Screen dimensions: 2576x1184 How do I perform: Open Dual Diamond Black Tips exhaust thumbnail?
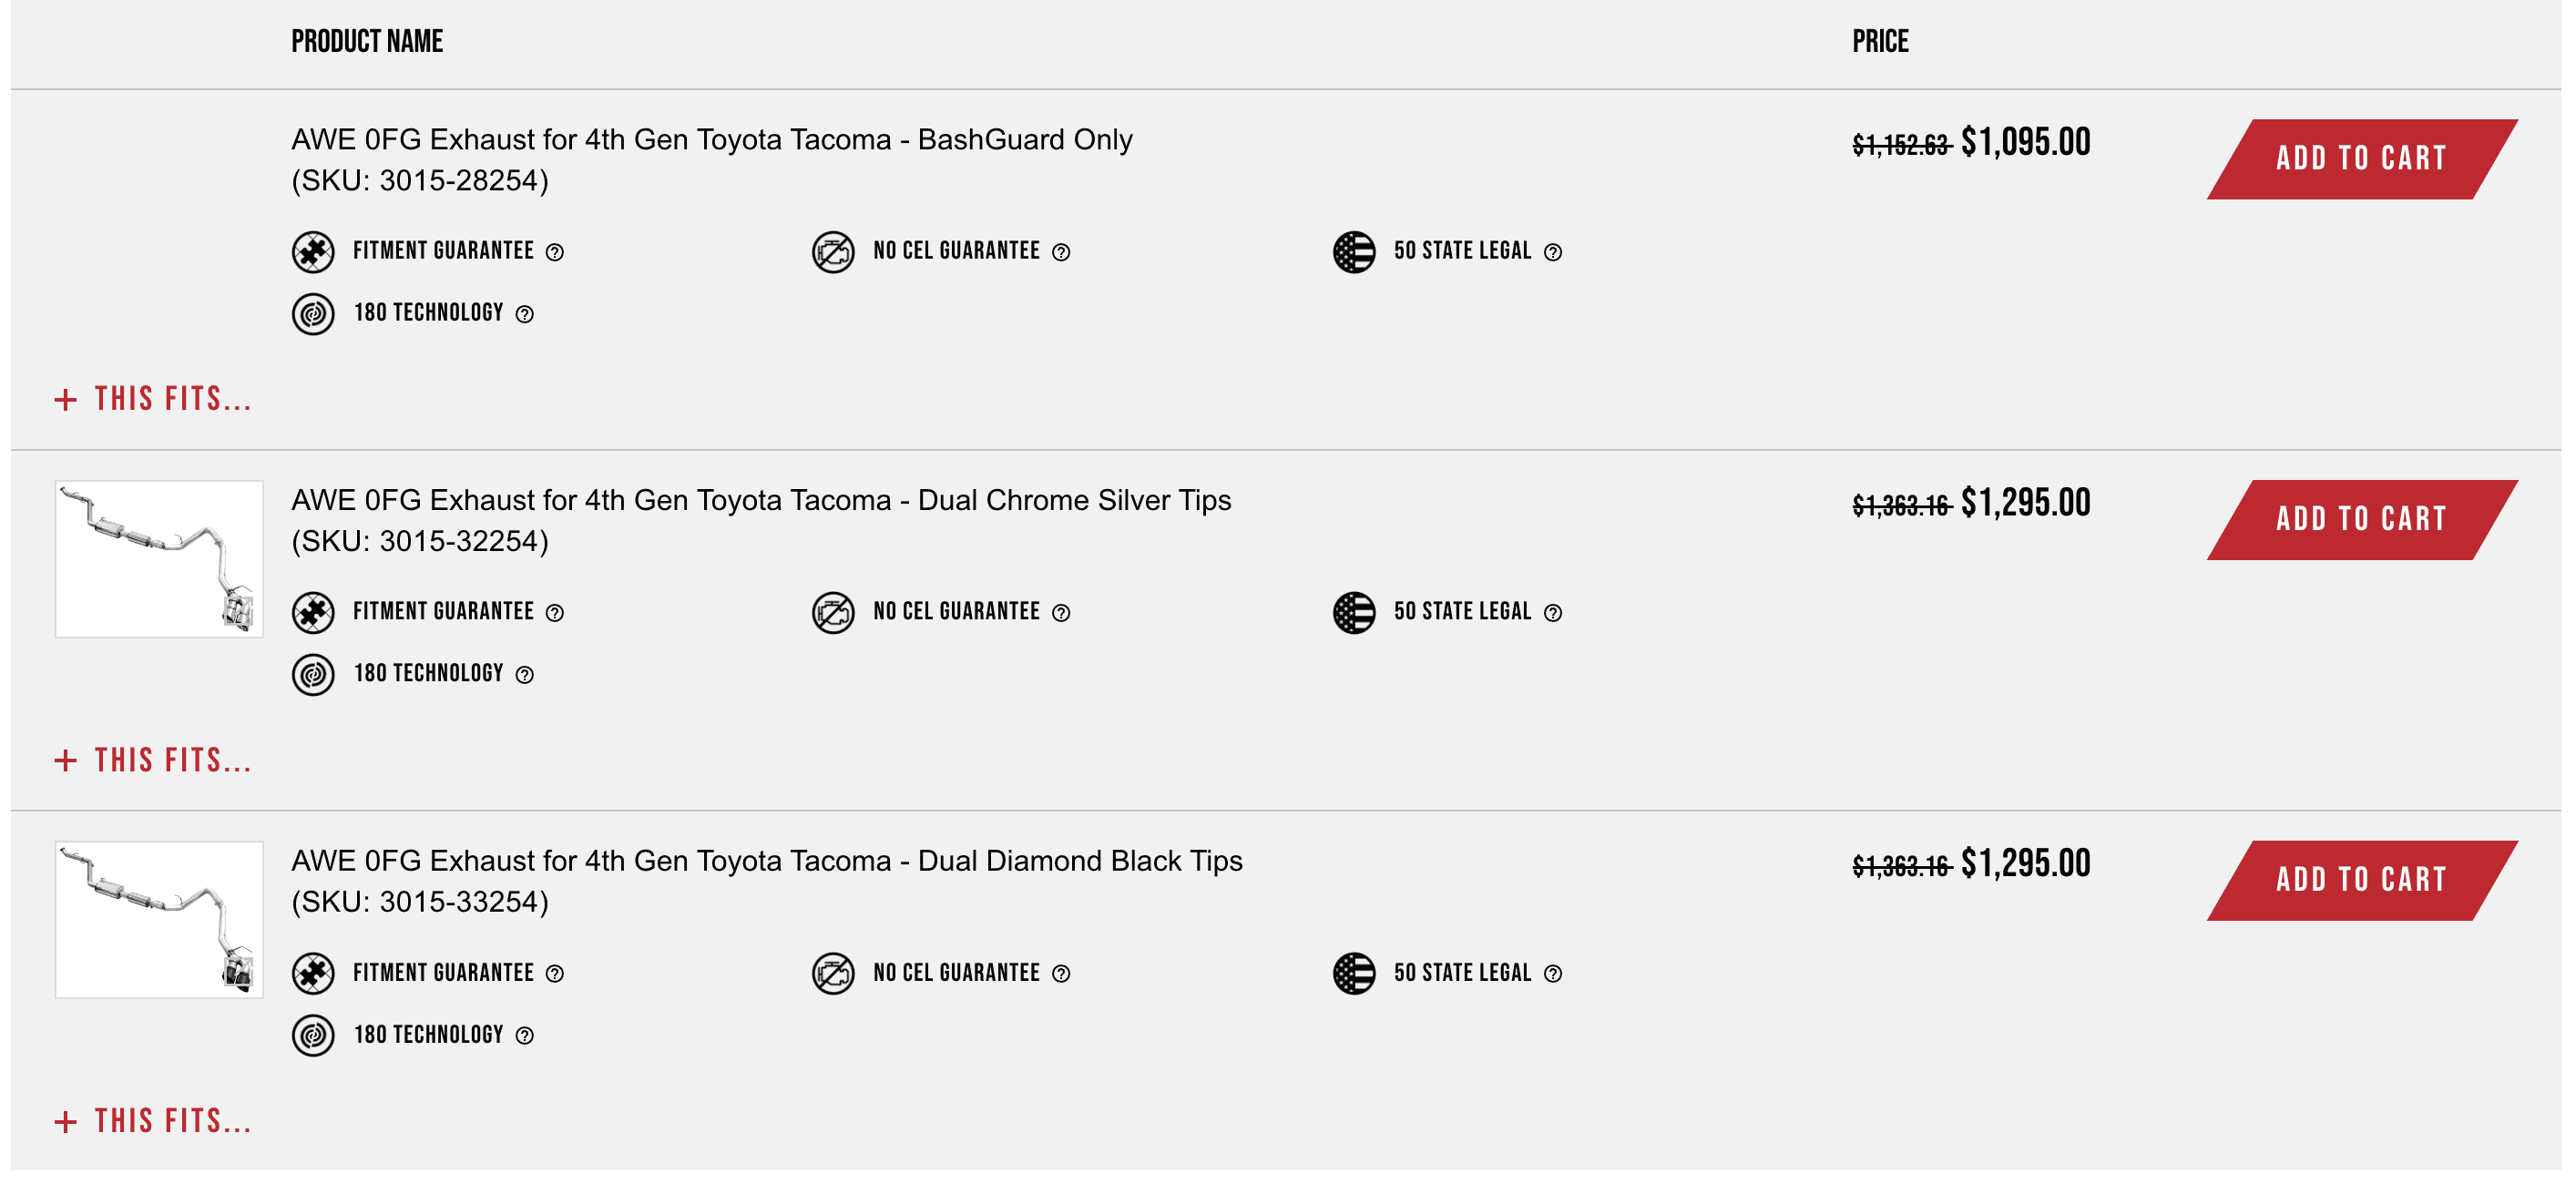(159, 920)
